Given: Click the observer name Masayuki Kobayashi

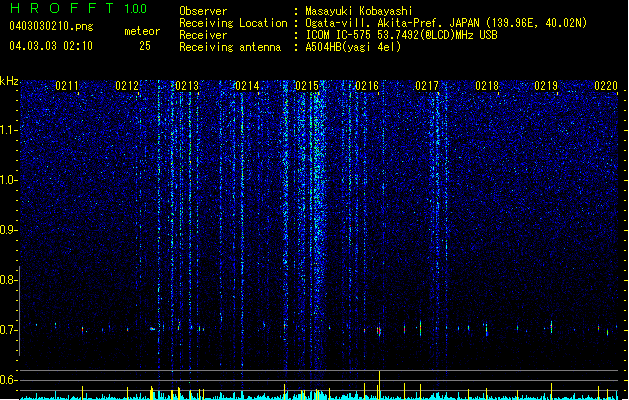Looking at the screenshot, I should [359, 11].
